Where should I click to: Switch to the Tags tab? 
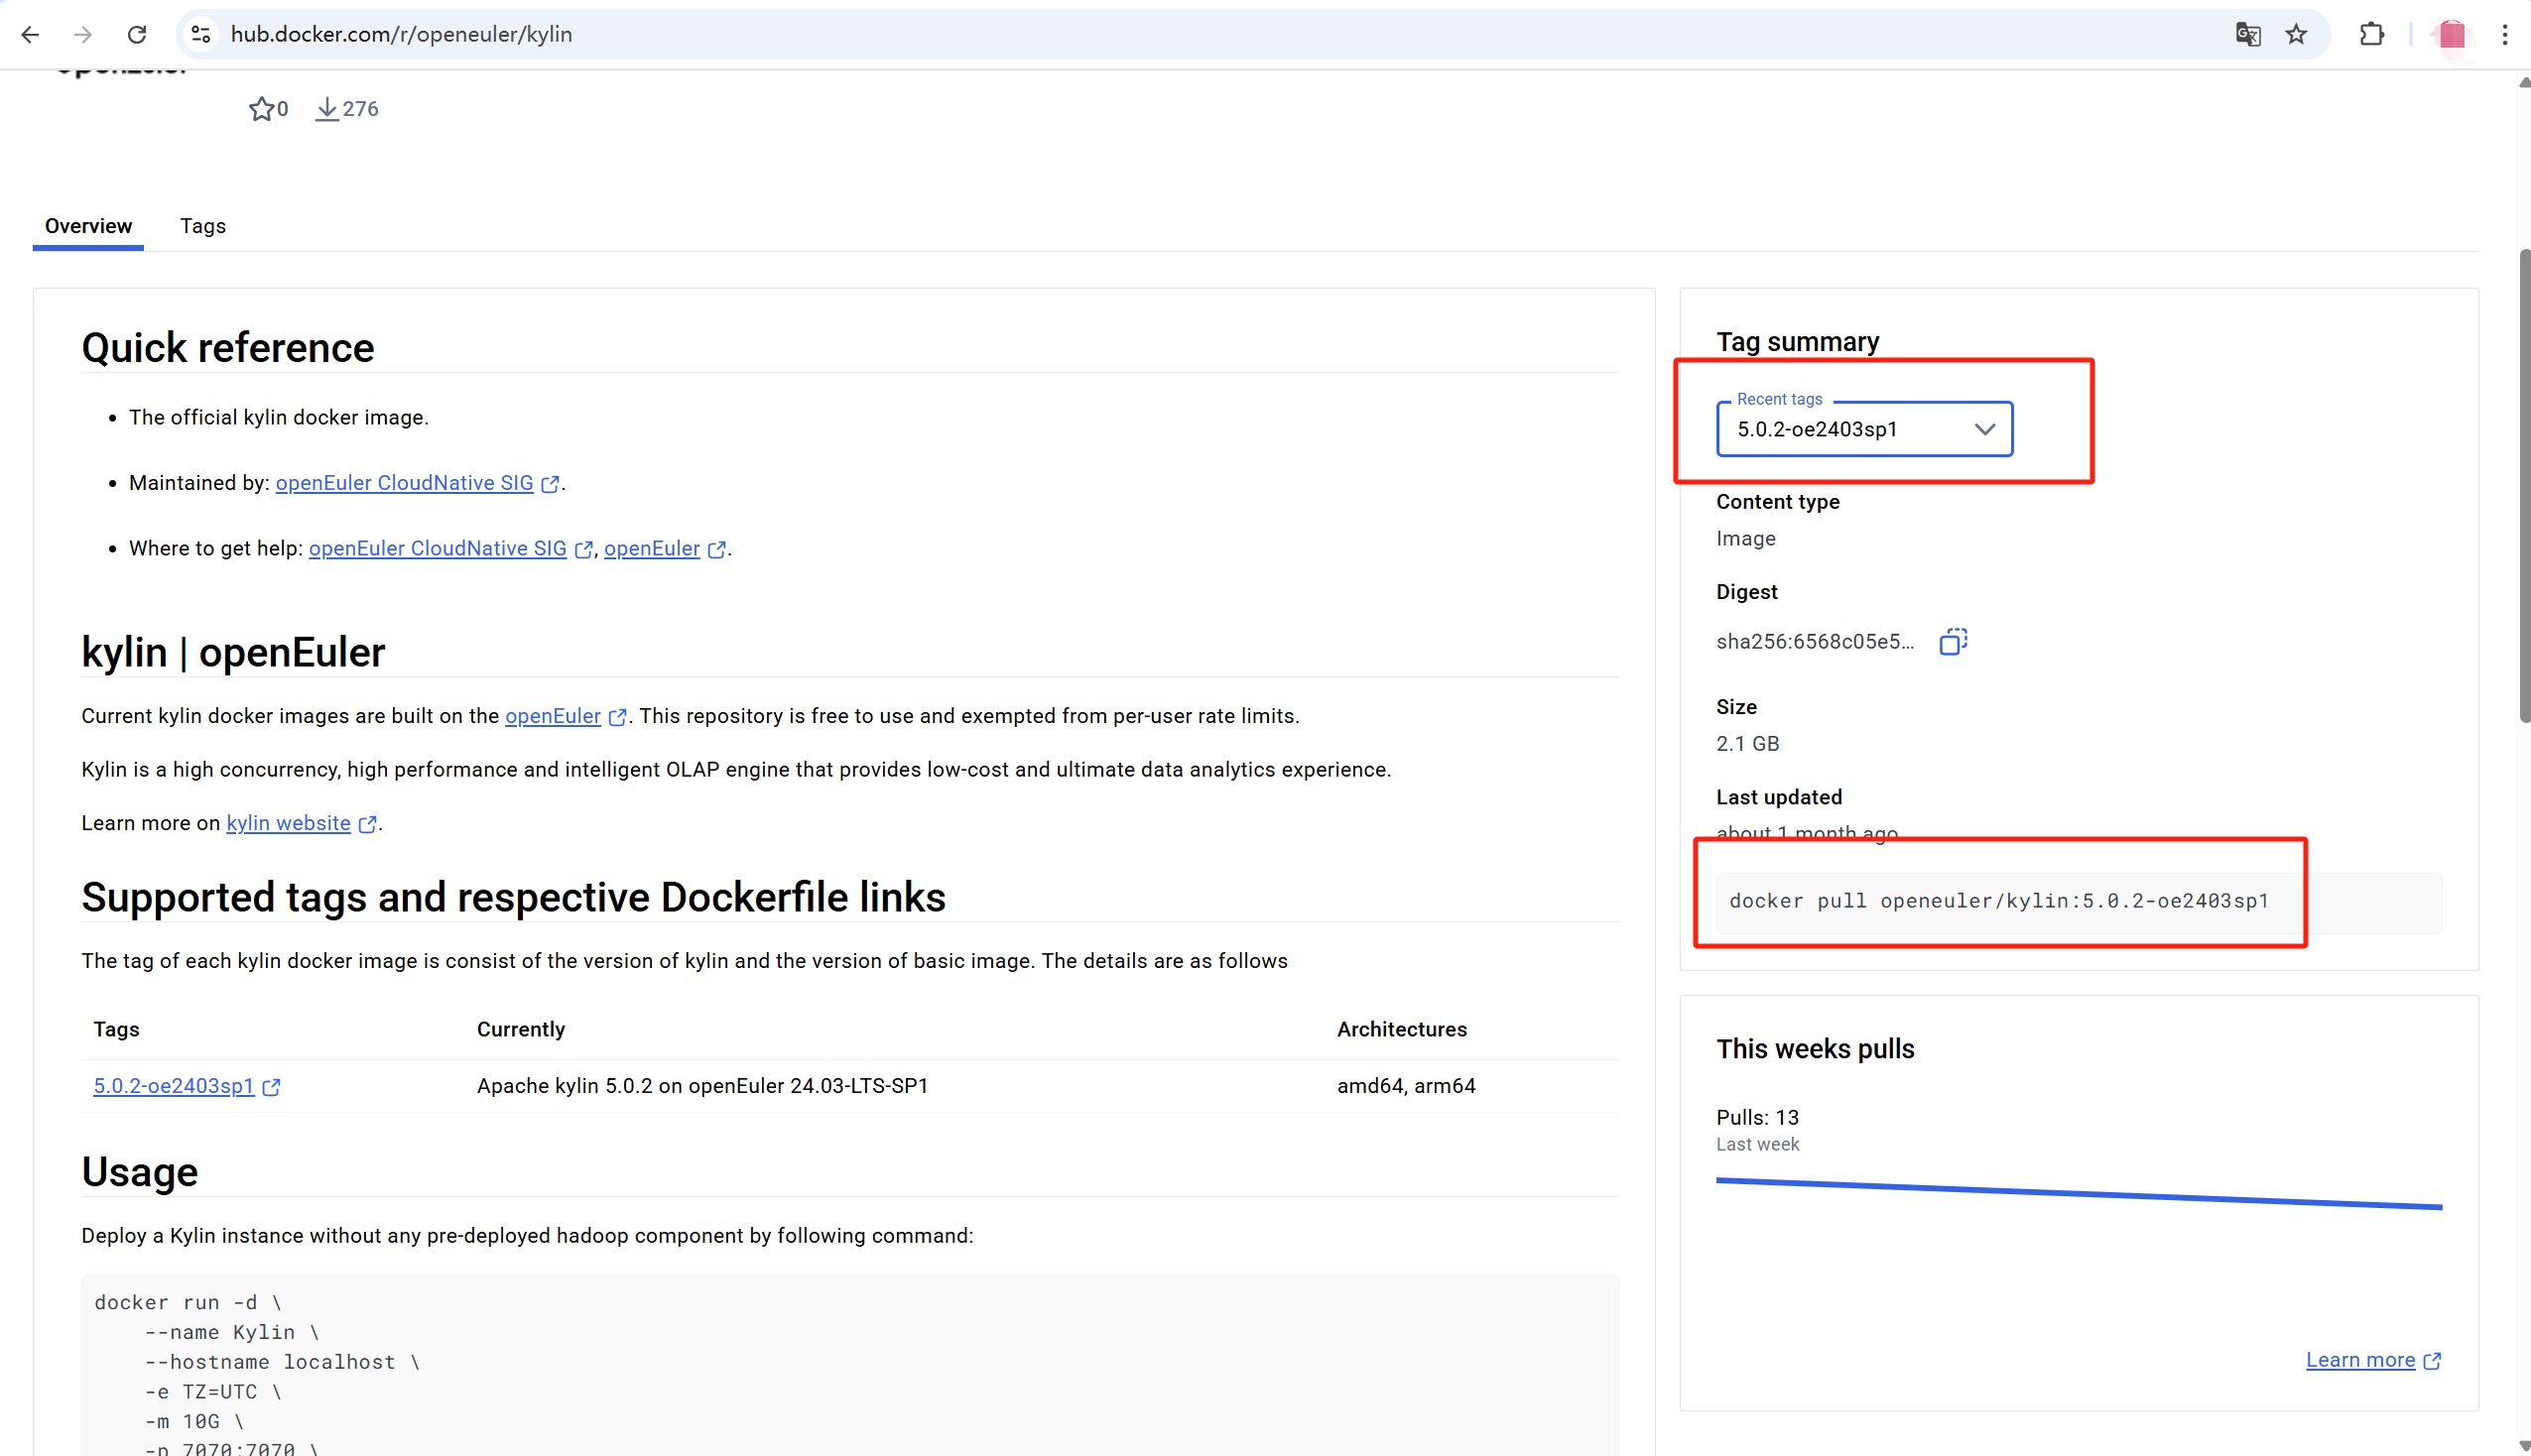pyautogui.click(x=203, y=226)
